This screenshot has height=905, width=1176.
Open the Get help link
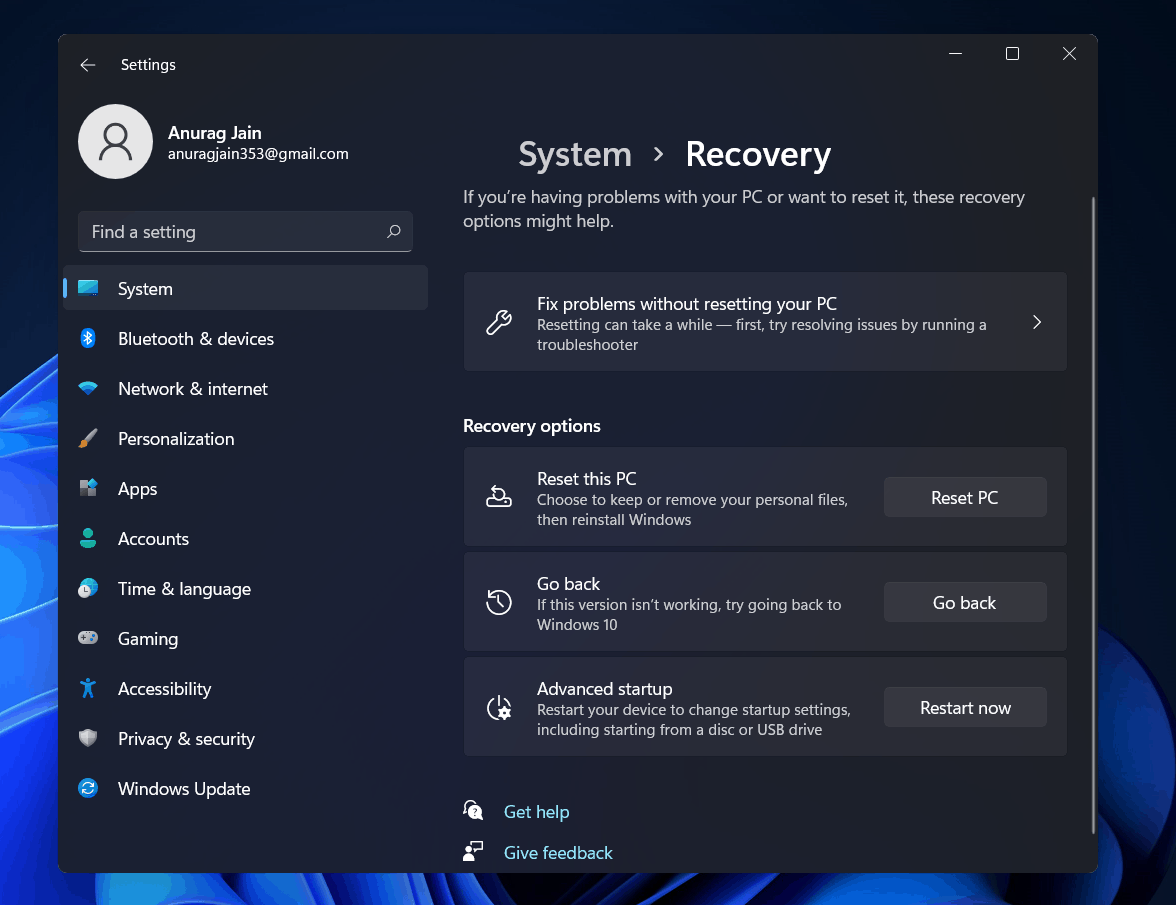[536, 811]
